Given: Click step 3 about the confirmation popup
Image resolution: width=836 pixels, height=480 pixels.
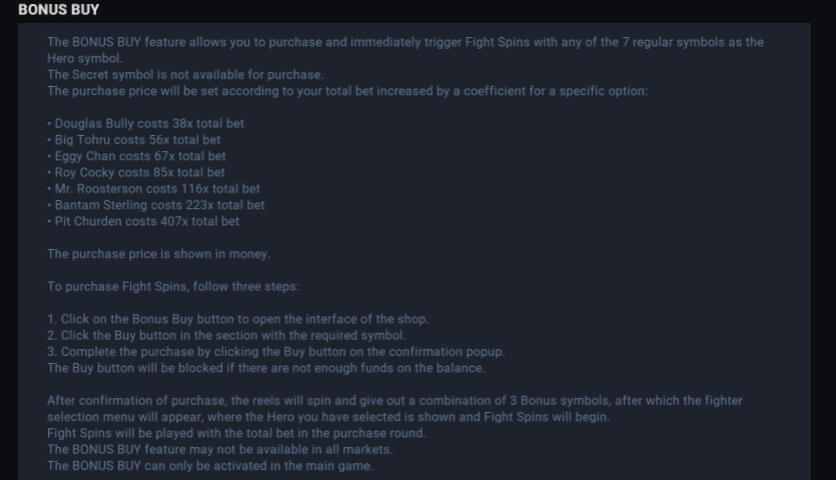Looking at the screenshot, I should (276, 352).
